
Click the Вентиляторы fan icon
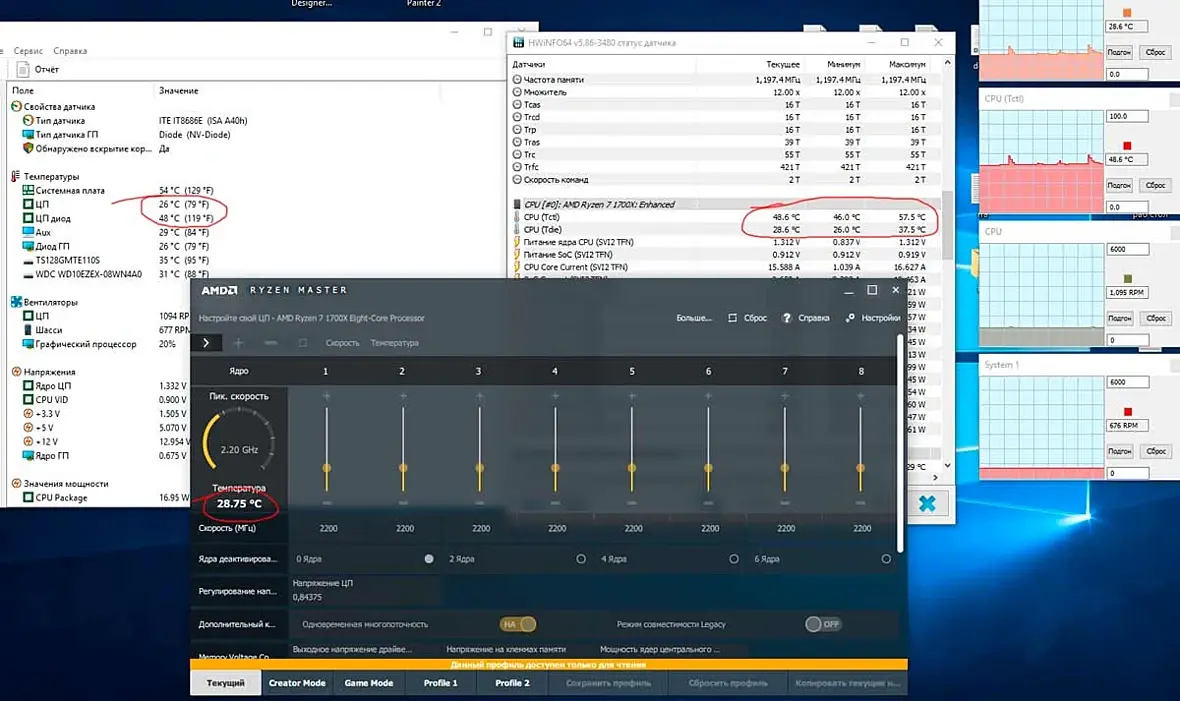point(16,302)
